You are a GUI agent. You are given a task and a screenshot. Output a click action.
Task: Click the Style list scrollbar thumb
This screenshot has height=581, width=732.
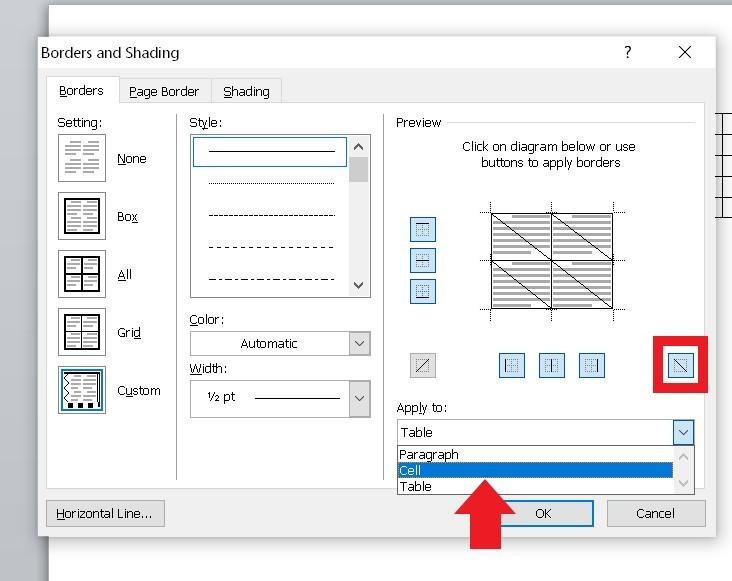[x=359, y=169]
